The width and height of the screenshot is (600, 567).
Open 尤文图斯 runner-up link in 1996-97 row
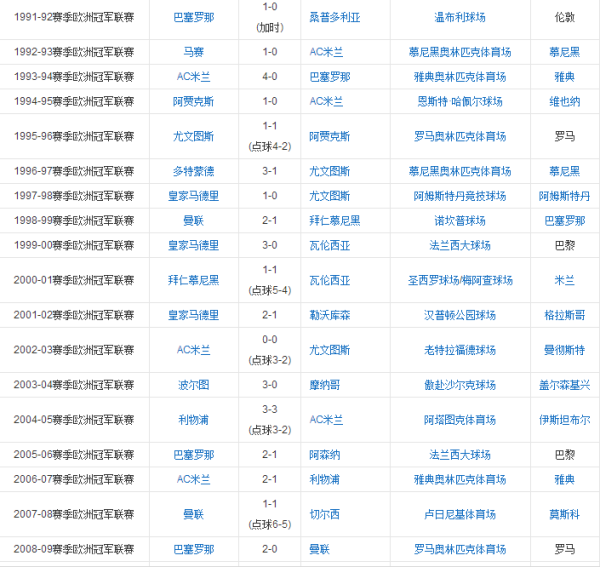pos(330,171)
